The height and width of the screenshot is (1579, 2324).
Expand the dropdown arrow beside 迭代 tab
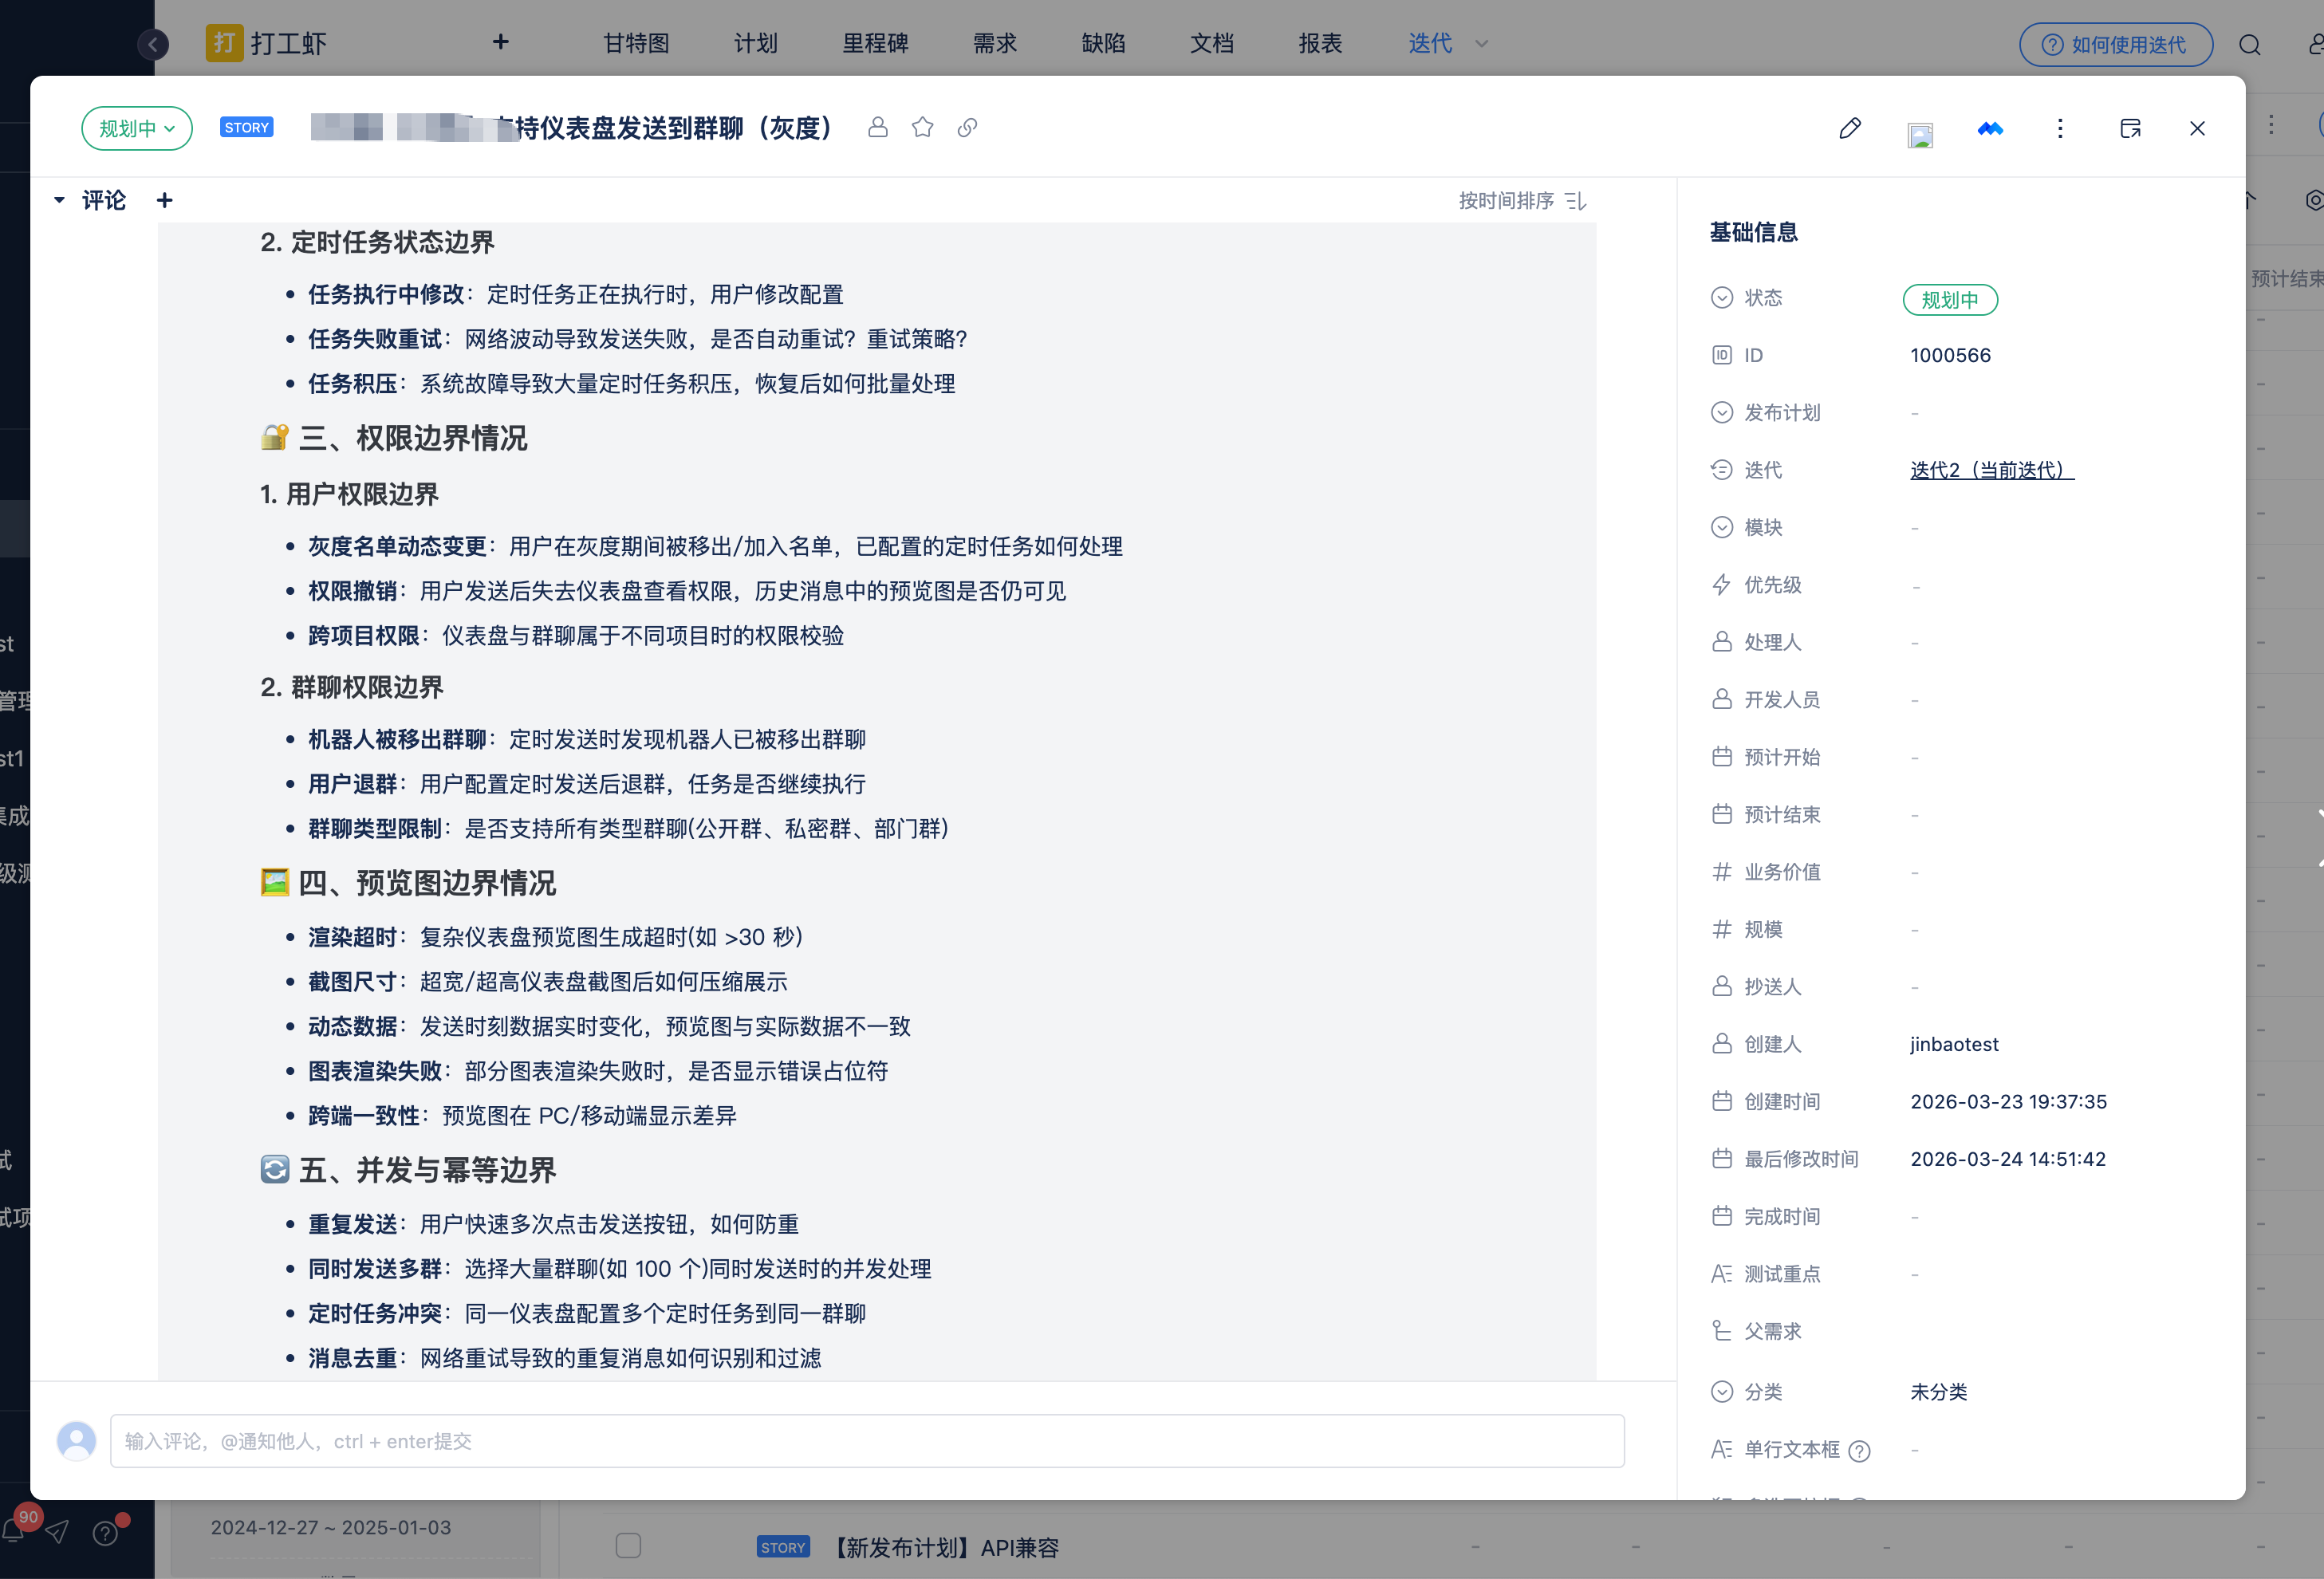point(1482,44)
